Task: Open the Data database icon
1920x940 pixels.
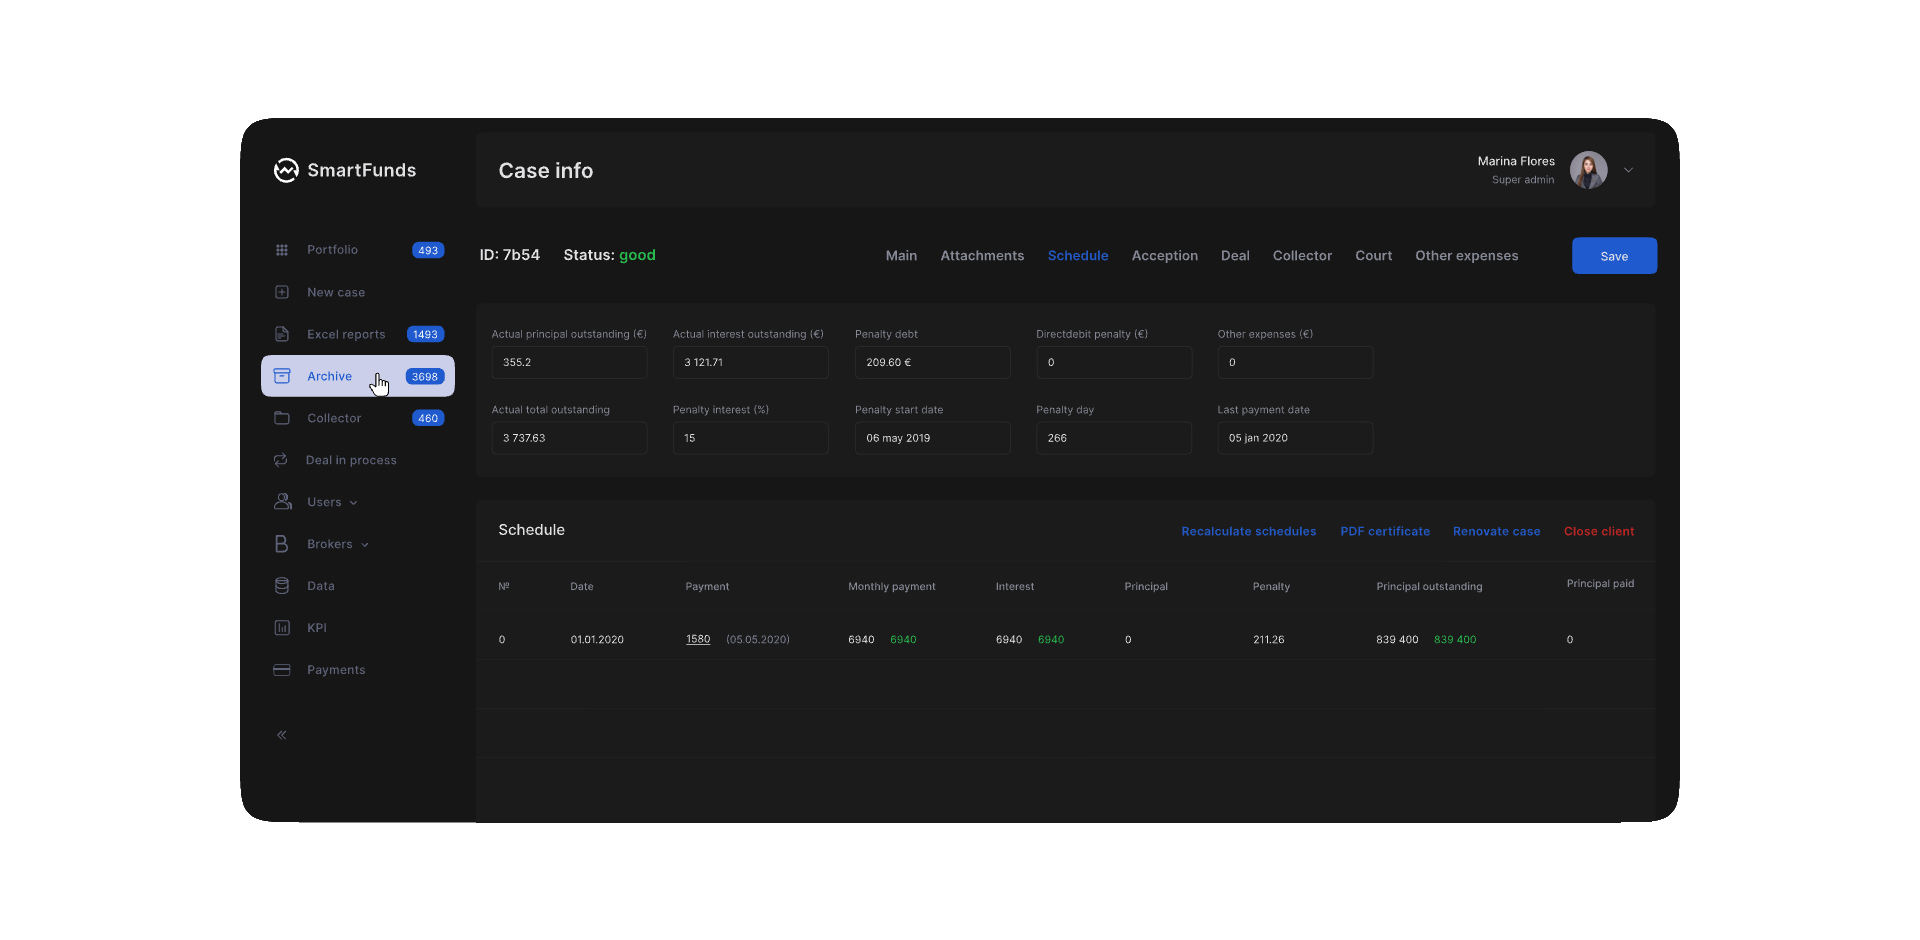Action: [282, 586]
